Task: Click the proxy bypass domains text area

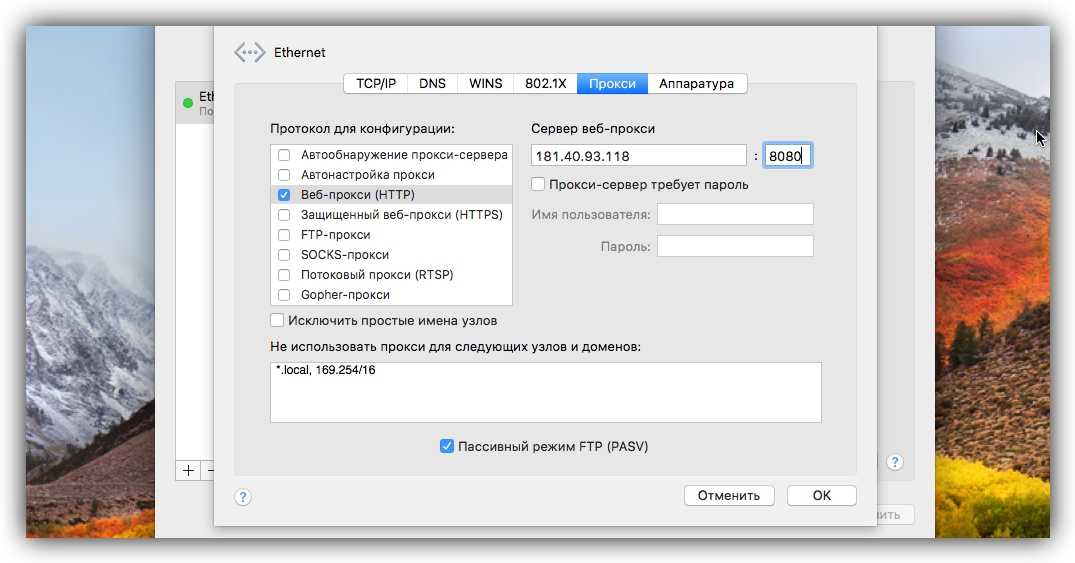Action: pos(545,392)
